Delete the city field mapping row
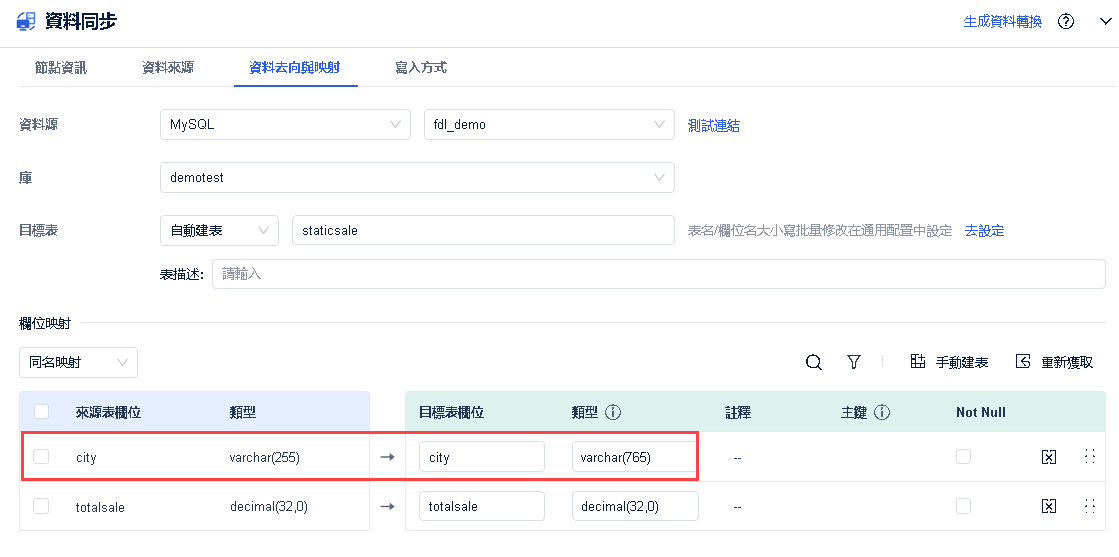Screen dimensions: 1119x557 click(x=1048, y=457)
